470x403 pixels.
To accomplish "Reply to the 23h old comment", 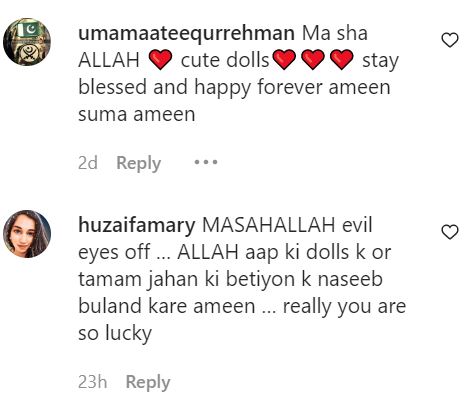I will [148, 382].
